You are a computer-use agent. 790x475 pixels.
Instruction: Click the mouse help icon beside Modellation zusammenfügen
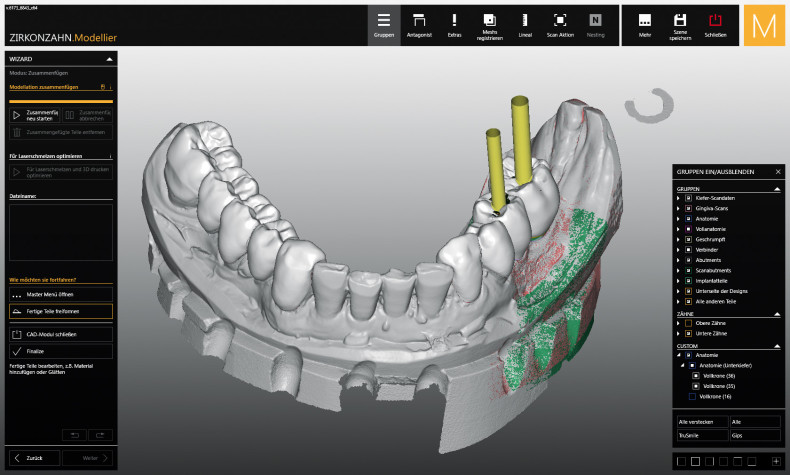point(103,87)
